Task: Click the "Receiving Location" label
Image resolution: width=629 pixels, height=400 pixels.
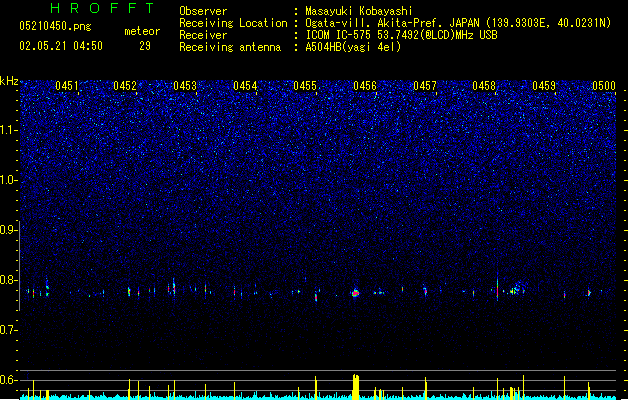Action: click(x=233, y=23)
